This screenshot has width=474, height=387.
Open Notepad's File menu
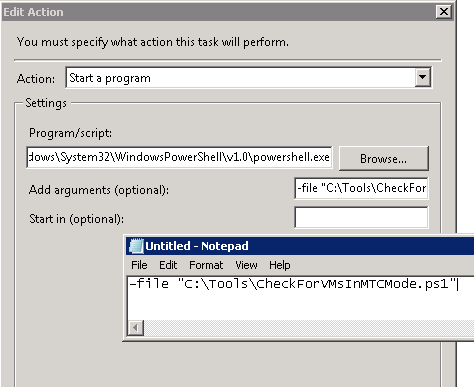[139, 265]
